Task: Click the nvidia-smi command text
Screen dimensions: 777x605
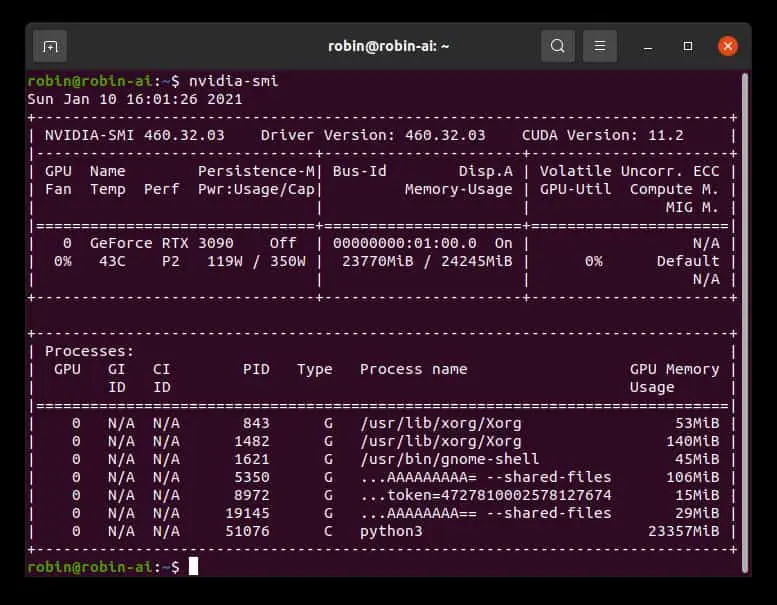Action: (233, 81)
